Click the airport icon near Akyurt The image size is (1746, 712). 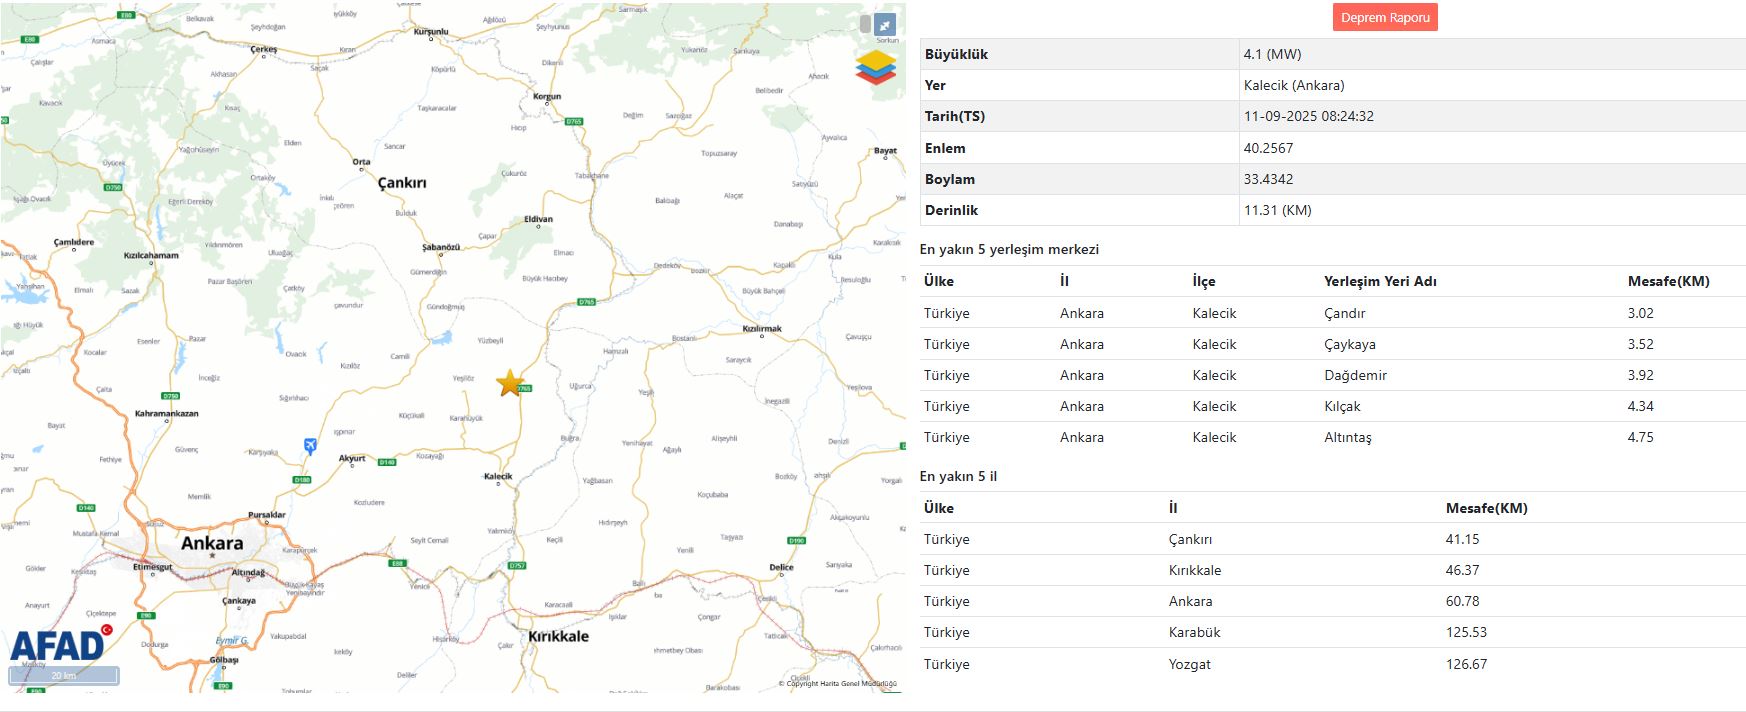point(310,446)
